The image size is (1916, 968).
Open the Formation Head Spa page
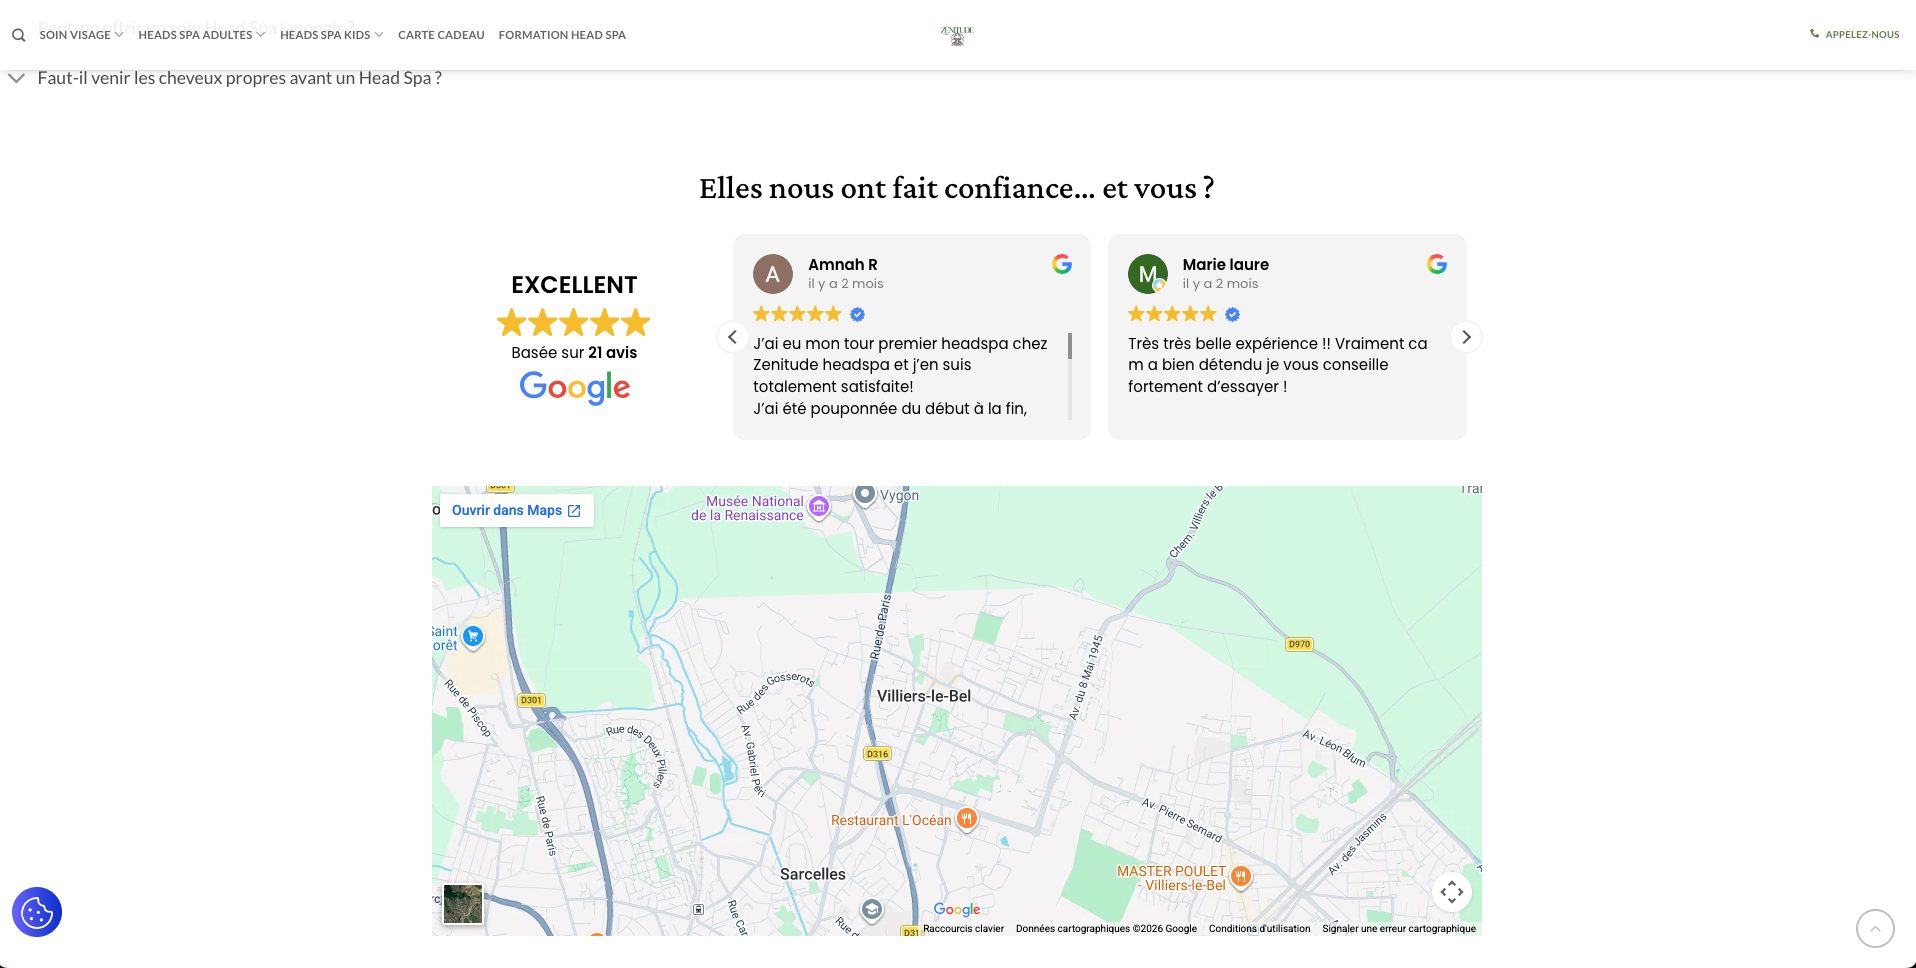(x=562, y=35)
